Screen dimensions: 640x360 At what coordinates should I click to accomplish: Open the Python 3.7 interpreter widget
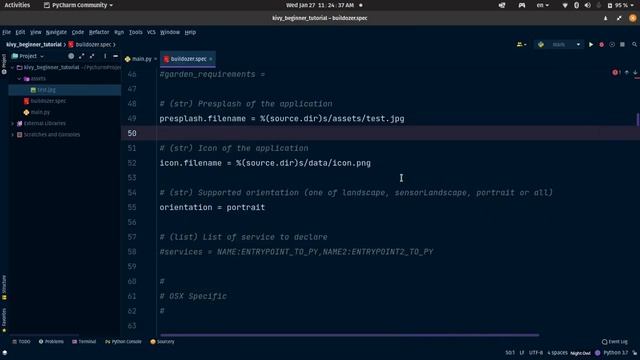pos(616,353)
